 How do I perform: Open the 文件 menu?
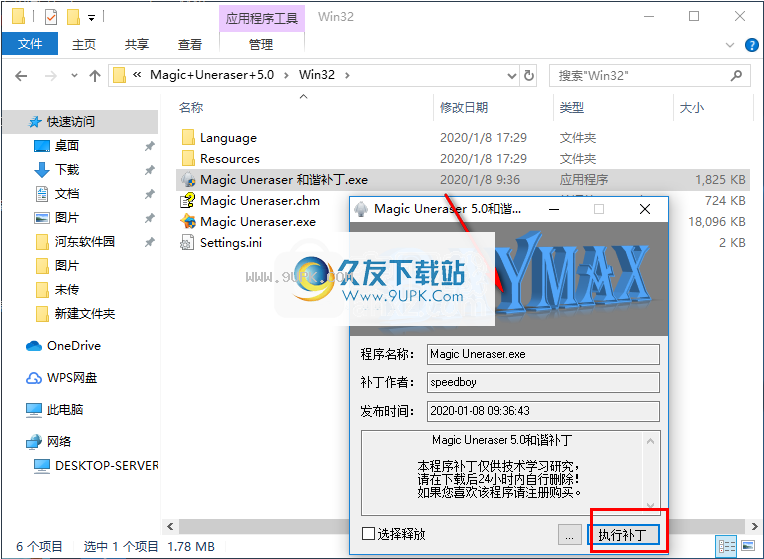pyautogui.click(x=30, y=44)
